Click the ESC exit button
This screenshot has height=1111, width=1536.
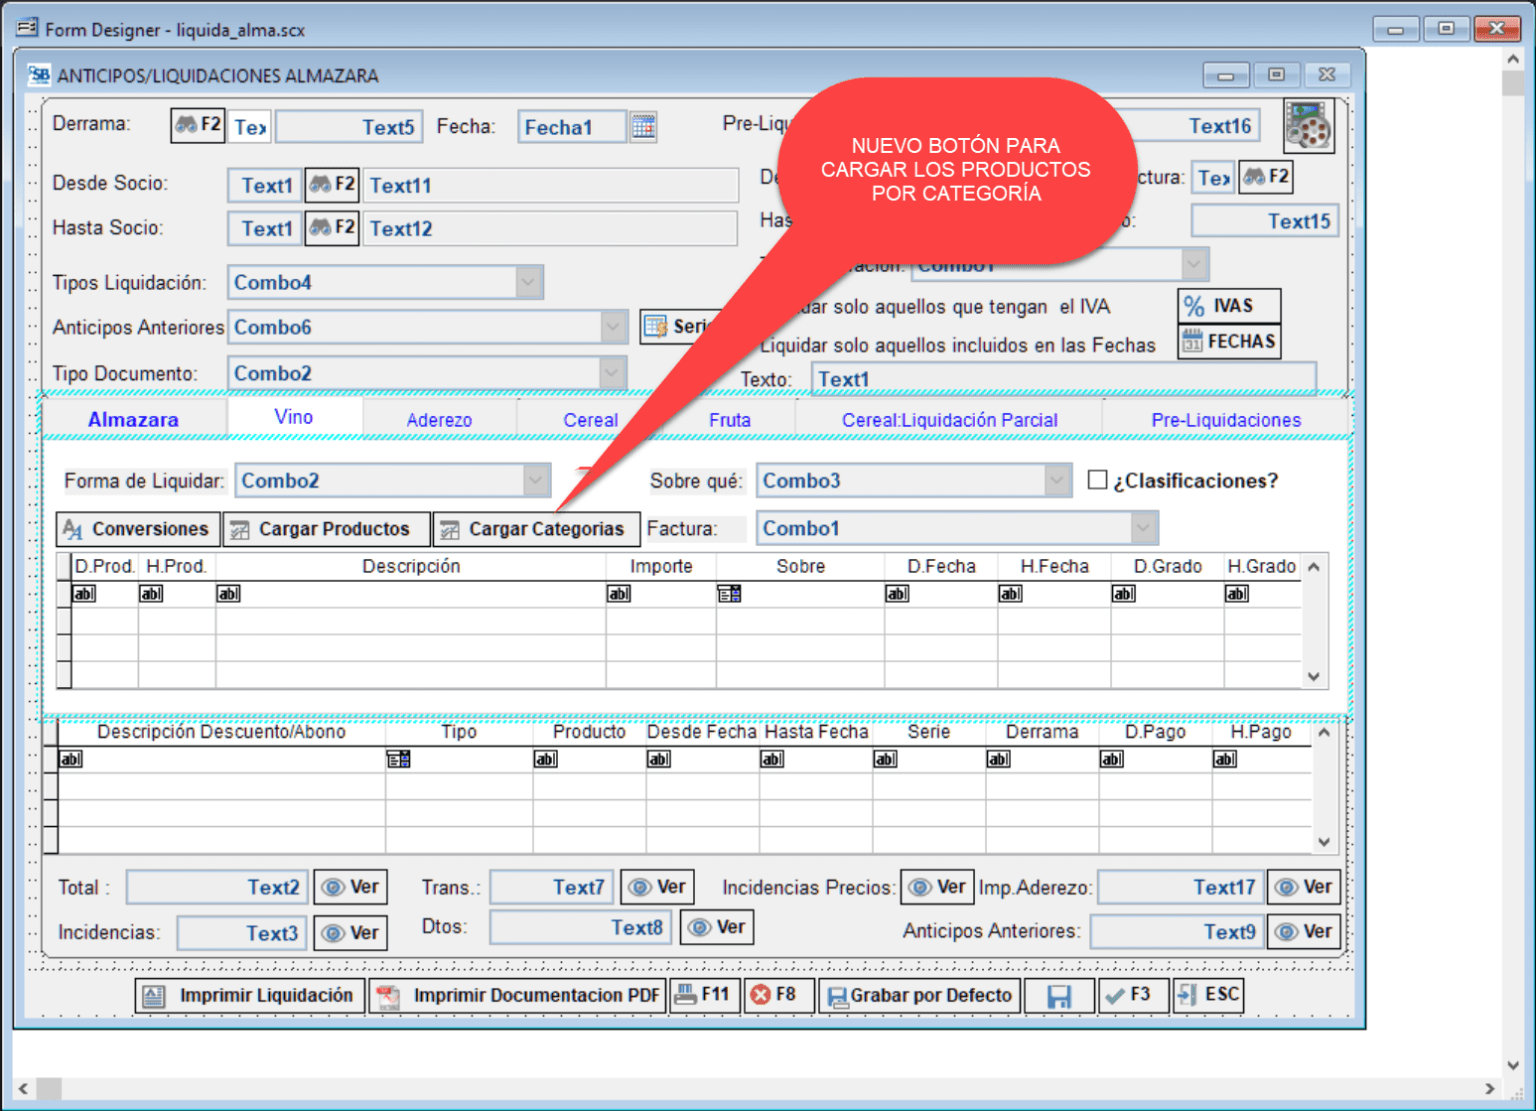[x=1208, y=995]
